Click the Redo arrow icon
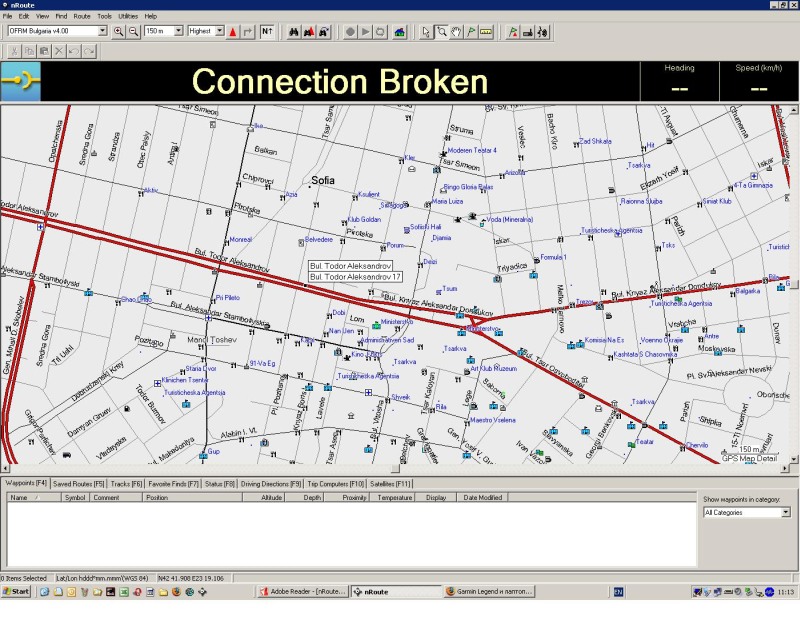The width and height of the screenshot is (800, 636). [89, 51]
